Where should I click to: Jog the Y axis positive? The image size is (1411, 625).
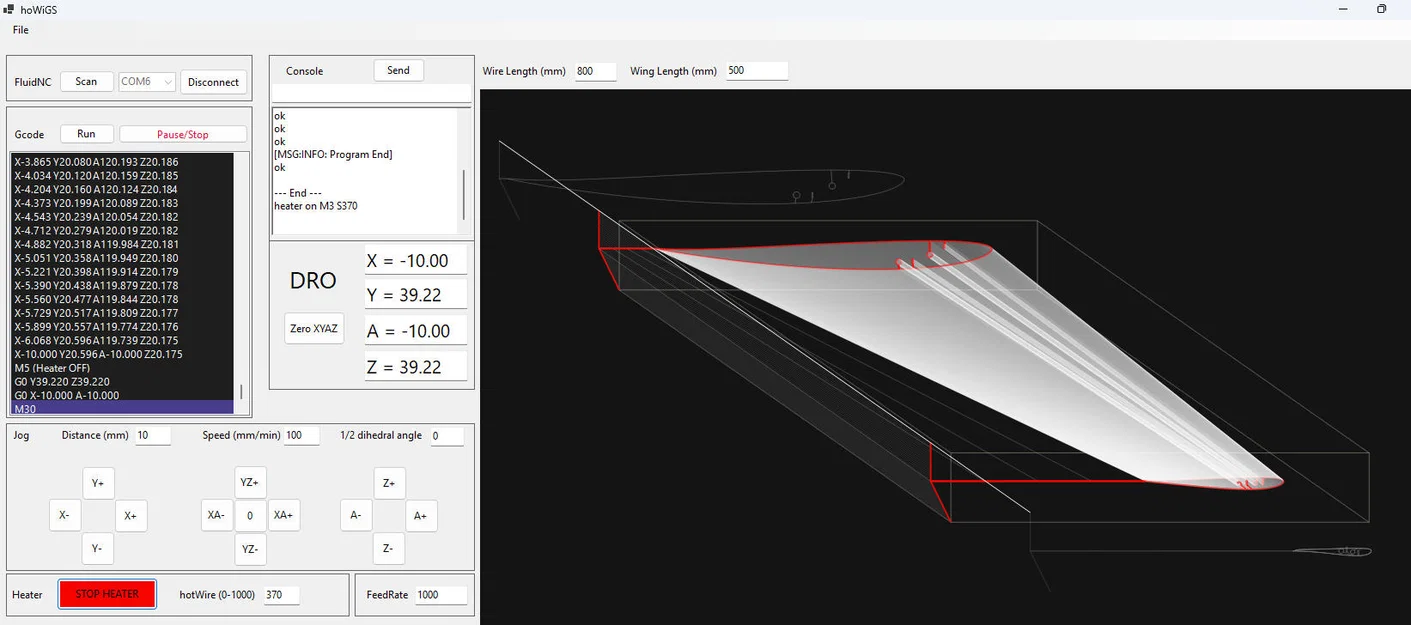(97, 482)
